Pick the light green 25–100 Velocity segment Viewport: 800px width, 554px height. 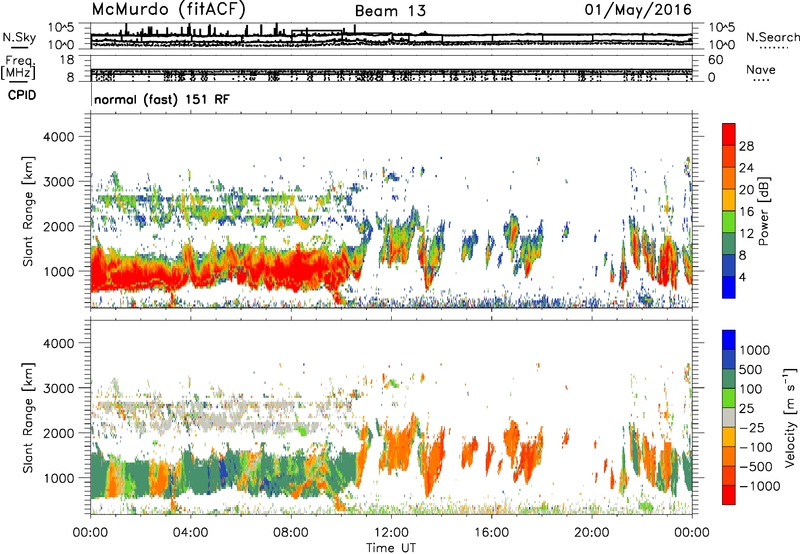click(729, 398)
